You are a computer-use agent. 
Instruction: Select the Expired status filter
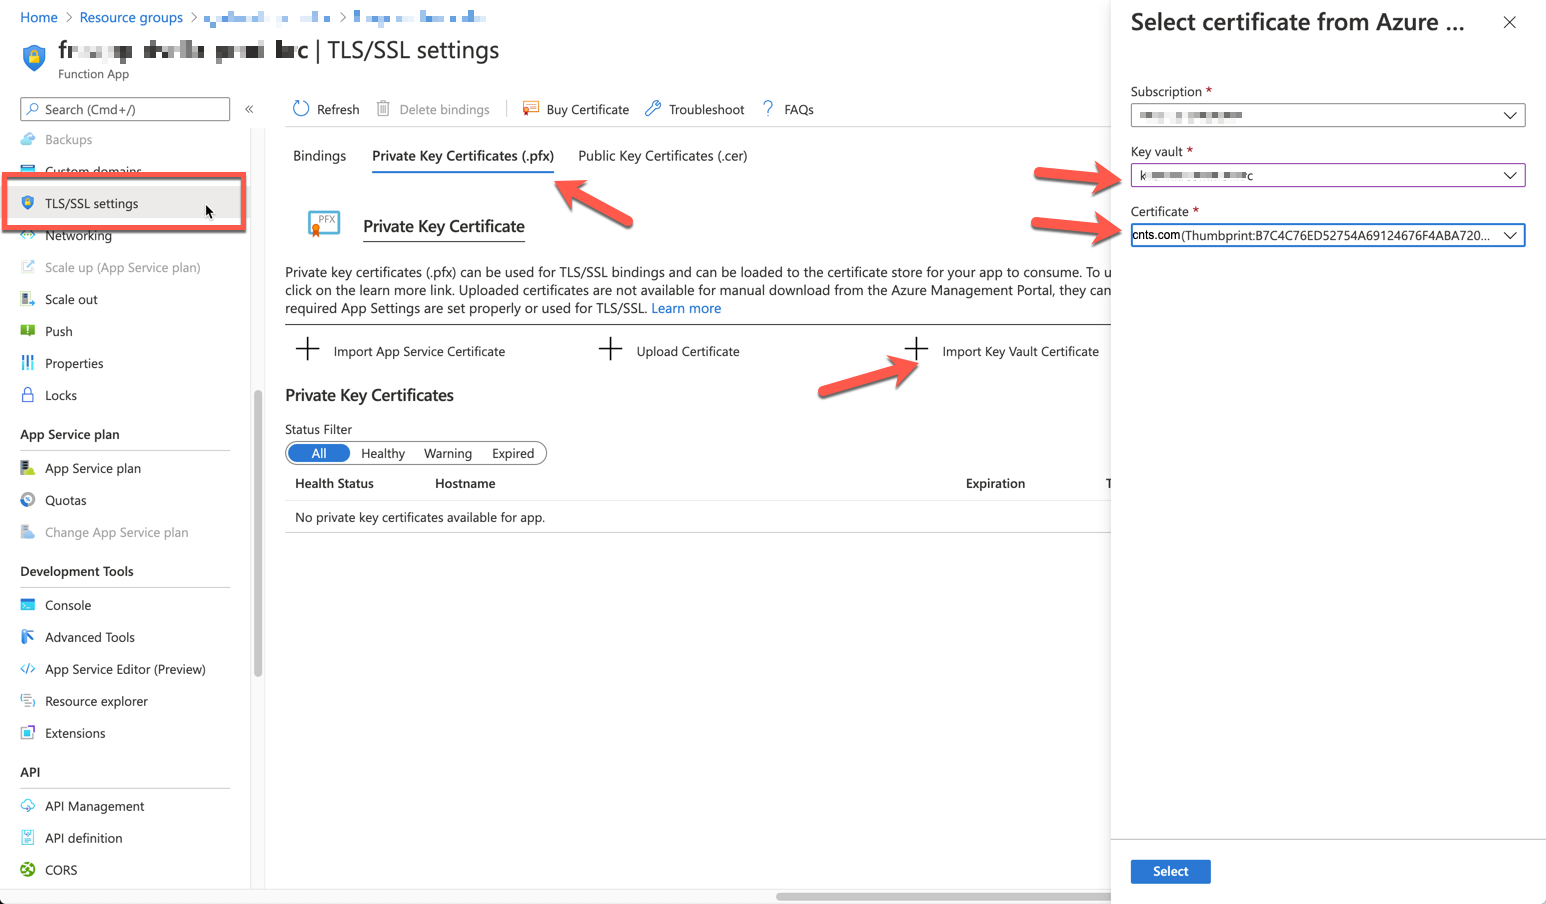click(x=513, y=453)
